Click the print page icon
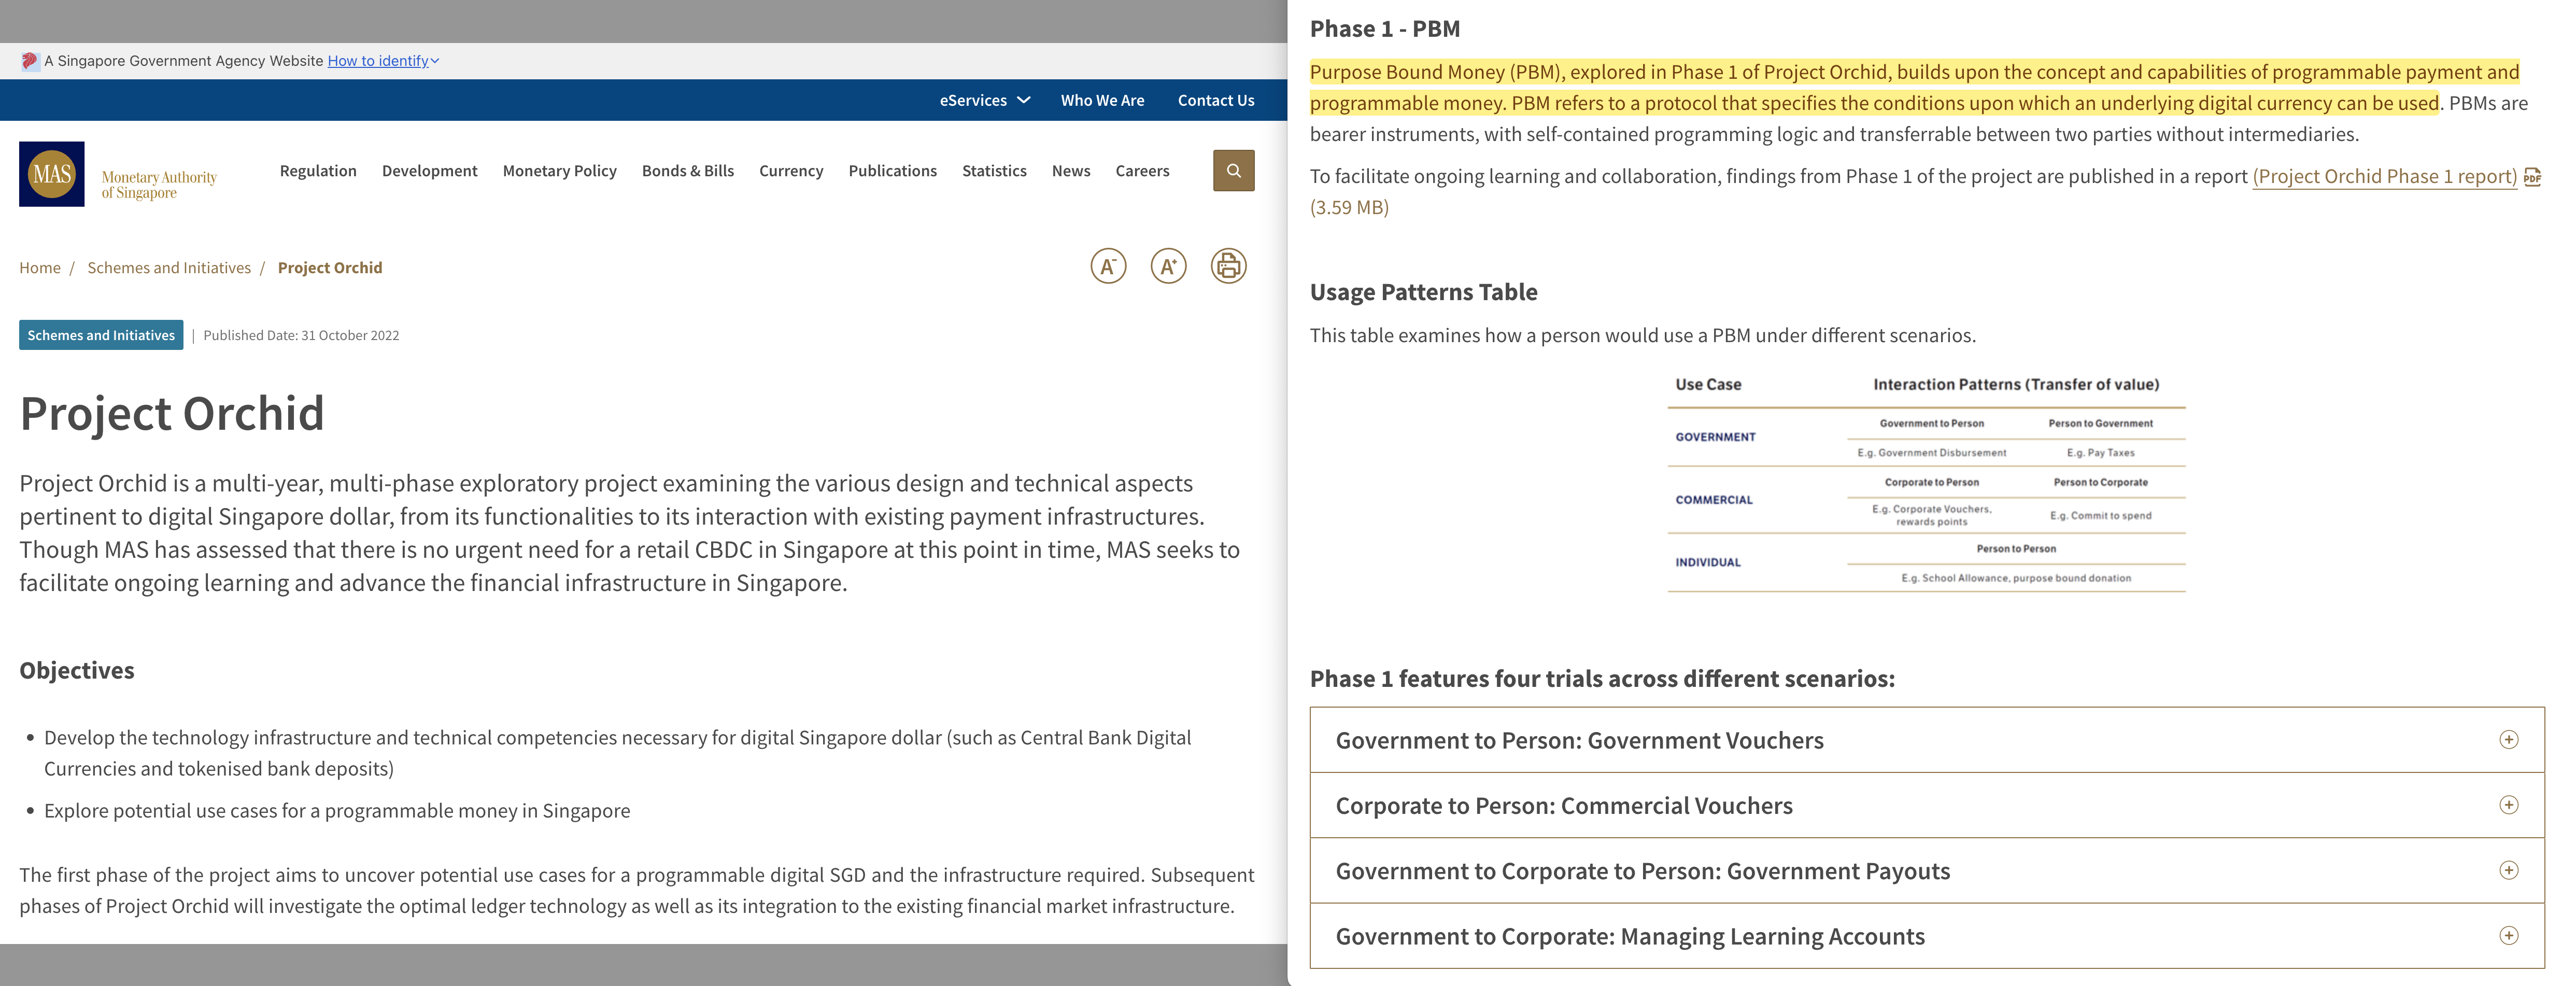This screenshot has width=2576, height=986. (1228, 266)
